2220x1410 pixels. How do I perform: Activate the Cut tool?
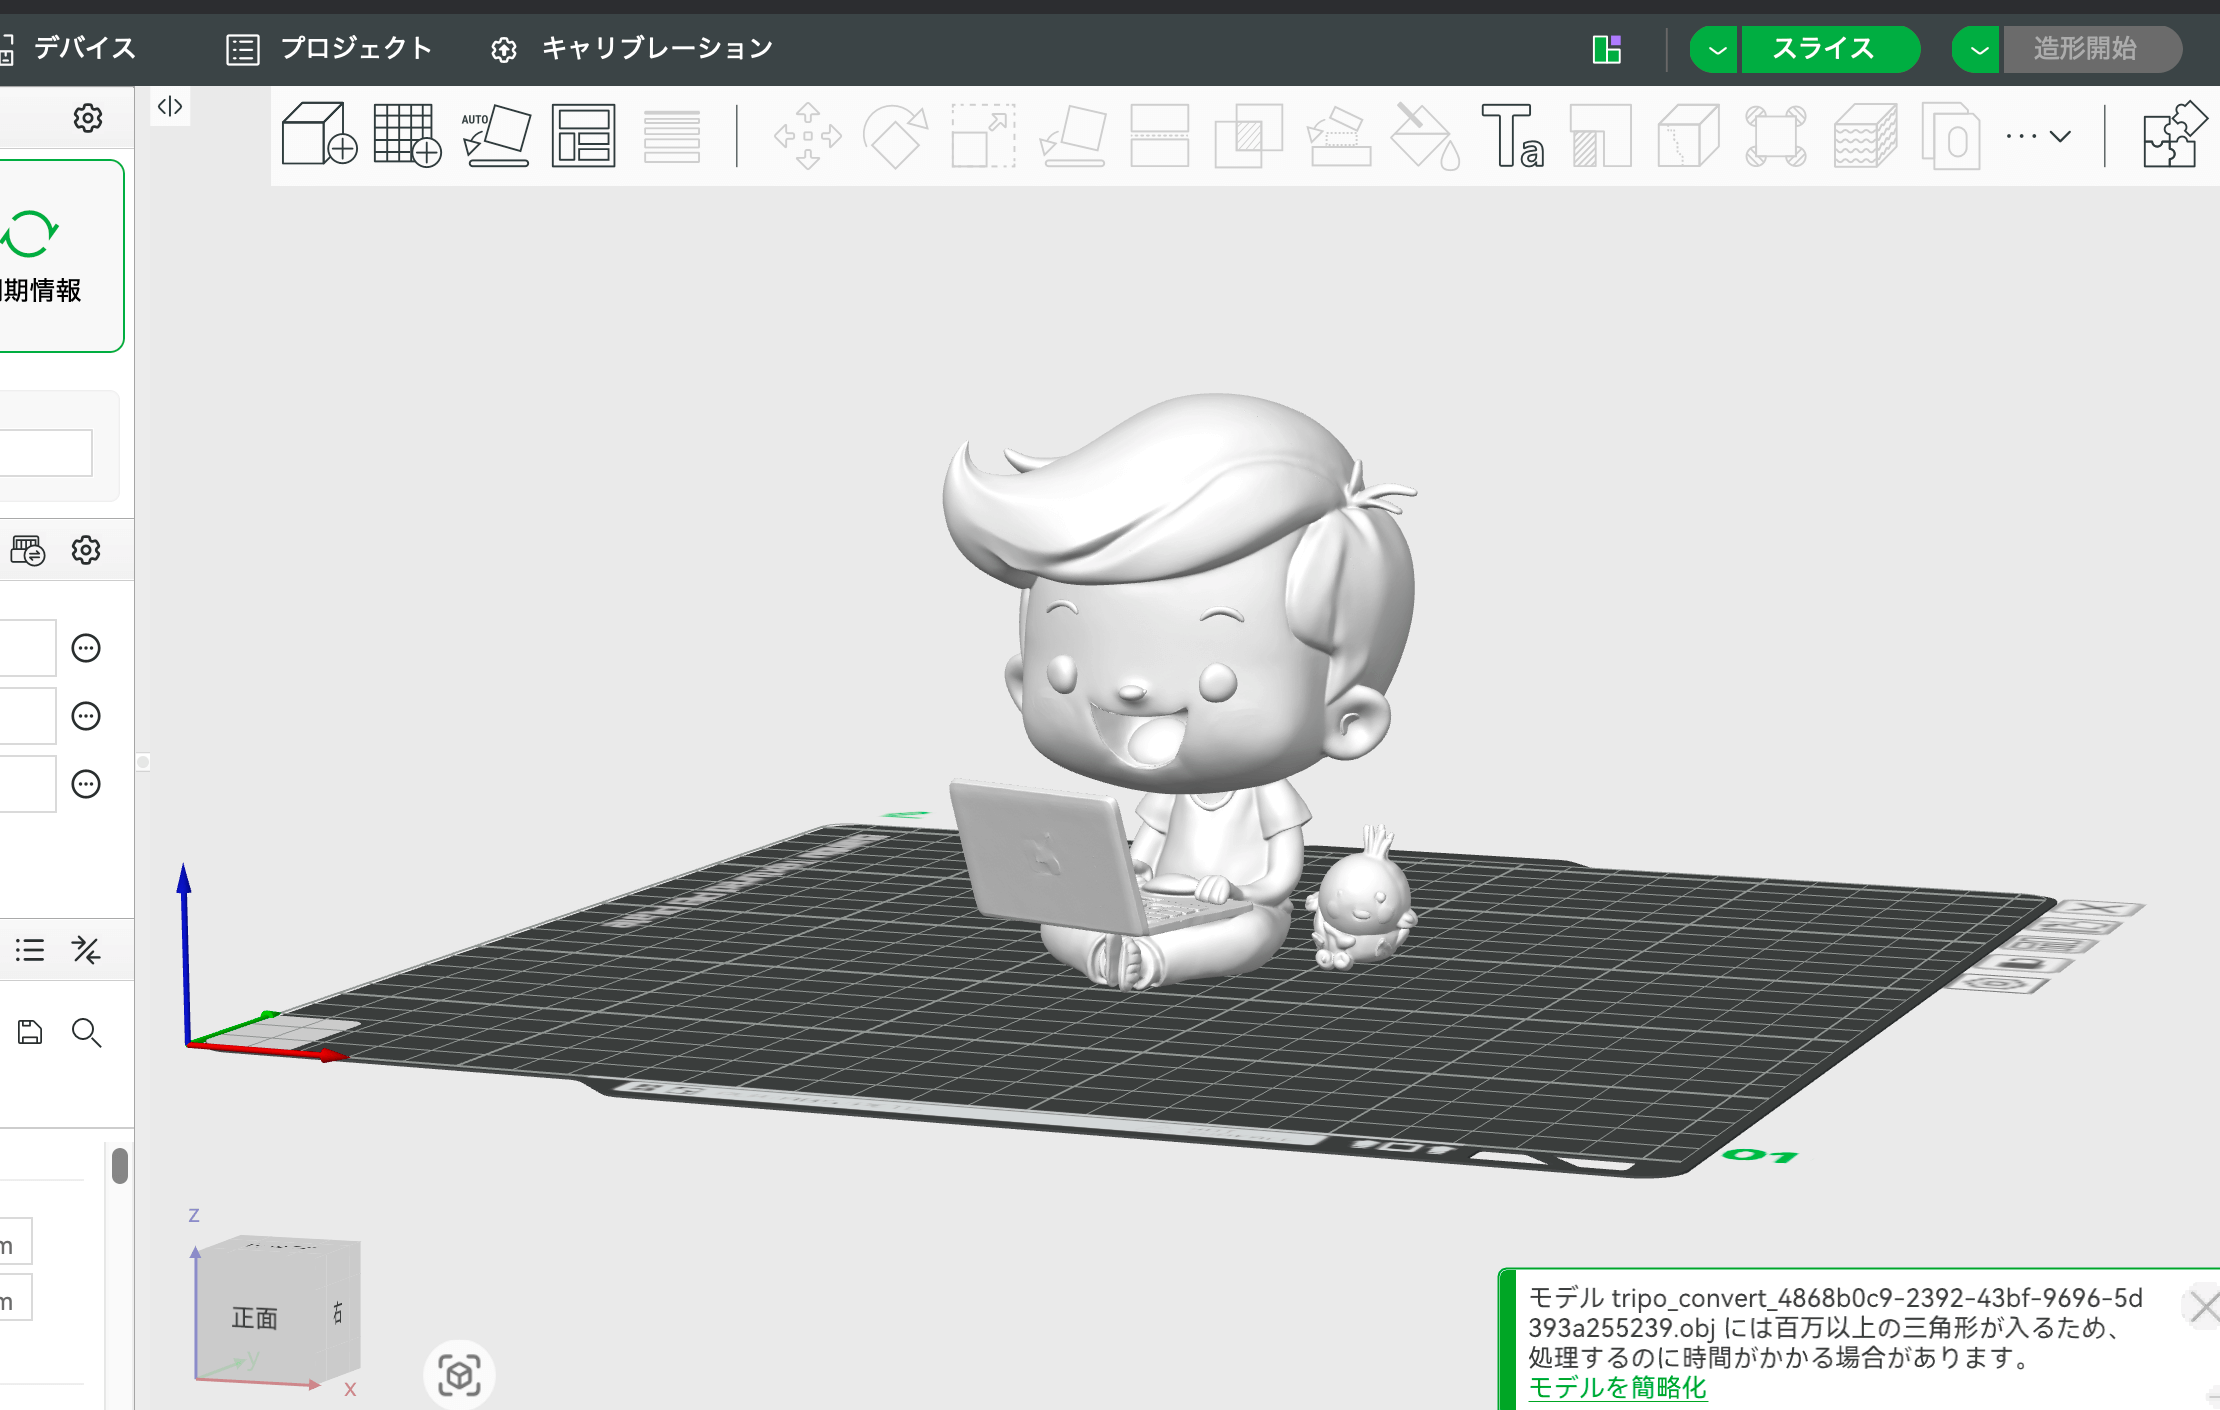(x=1687, y=136)
